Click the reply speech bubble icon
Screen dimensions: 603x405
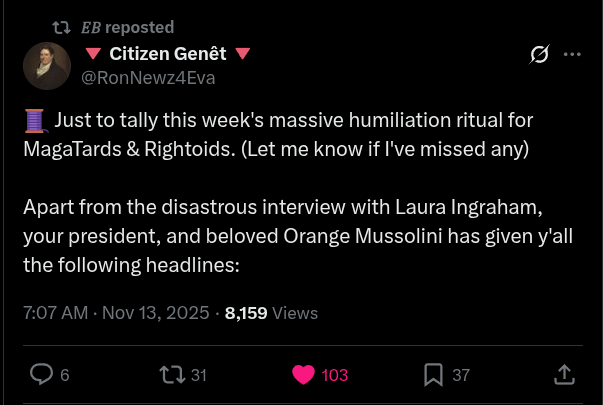point(41,374)
